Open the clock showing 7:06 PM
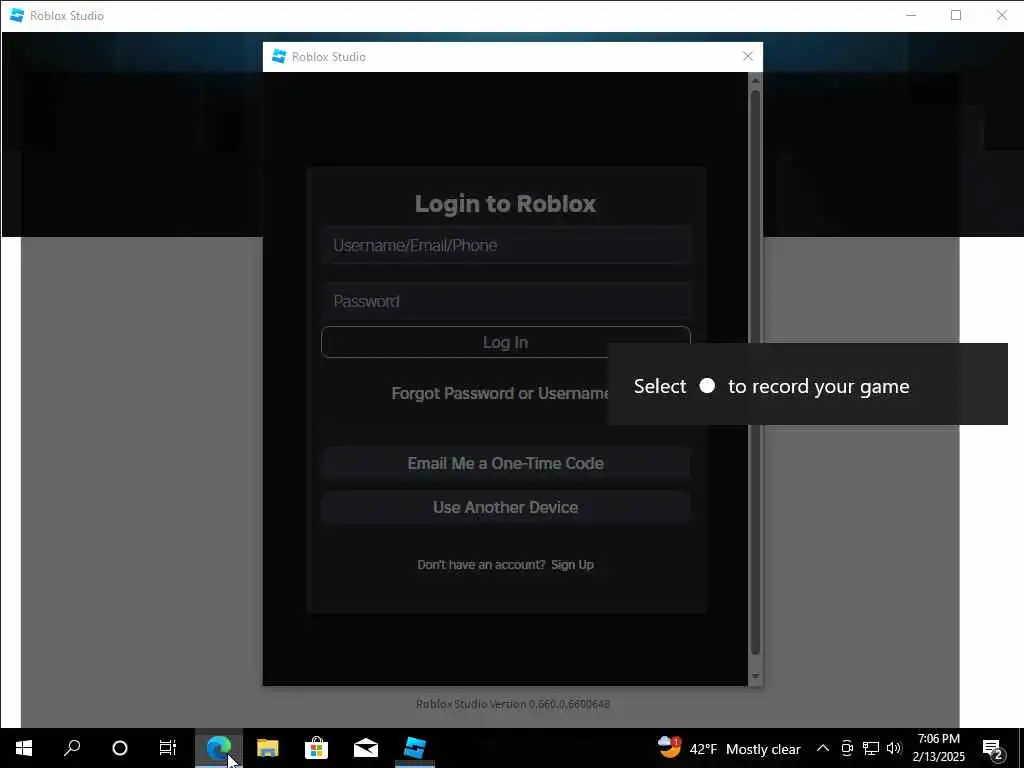Viewport: 1024px width, 768px height. click(938, 748)
